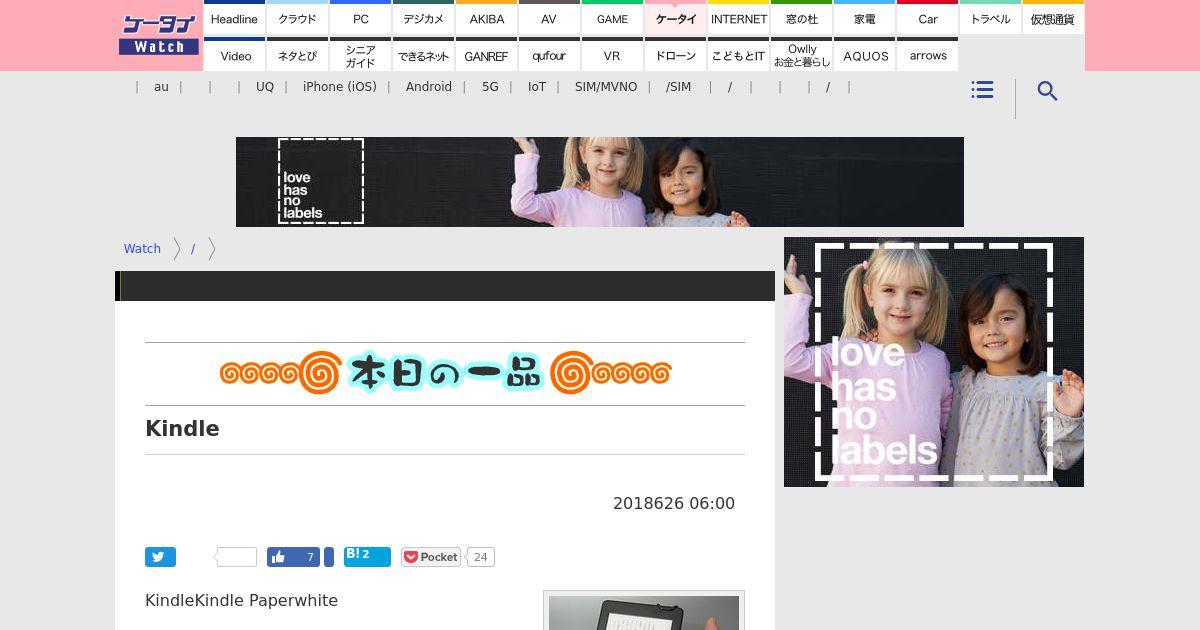Open the Video tab
Viewport: 1200px width, 630px height.
coord(234,54)
